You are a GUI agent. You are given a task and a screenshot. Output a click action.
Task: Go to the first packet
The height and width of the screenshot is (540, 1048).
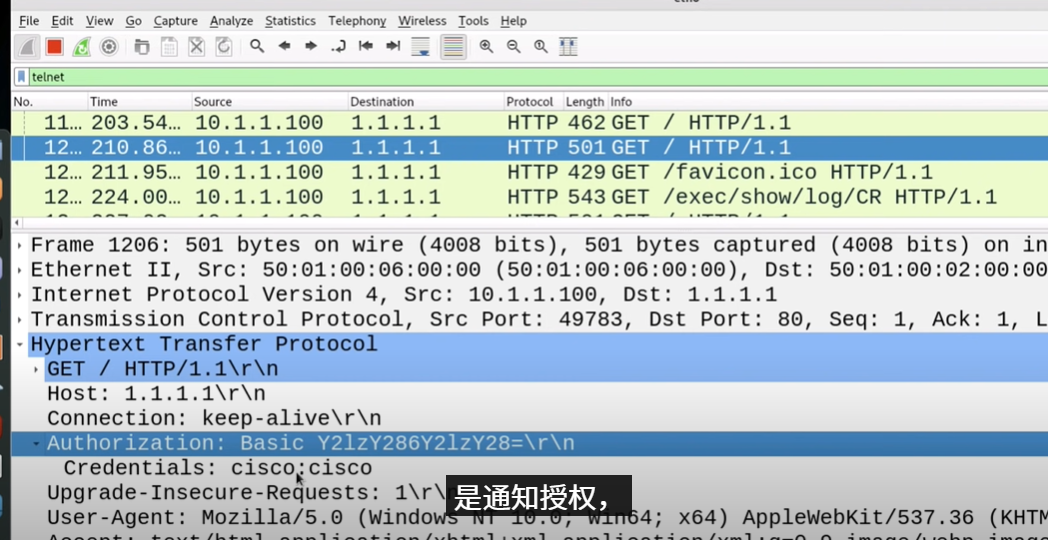coord(366,47)
